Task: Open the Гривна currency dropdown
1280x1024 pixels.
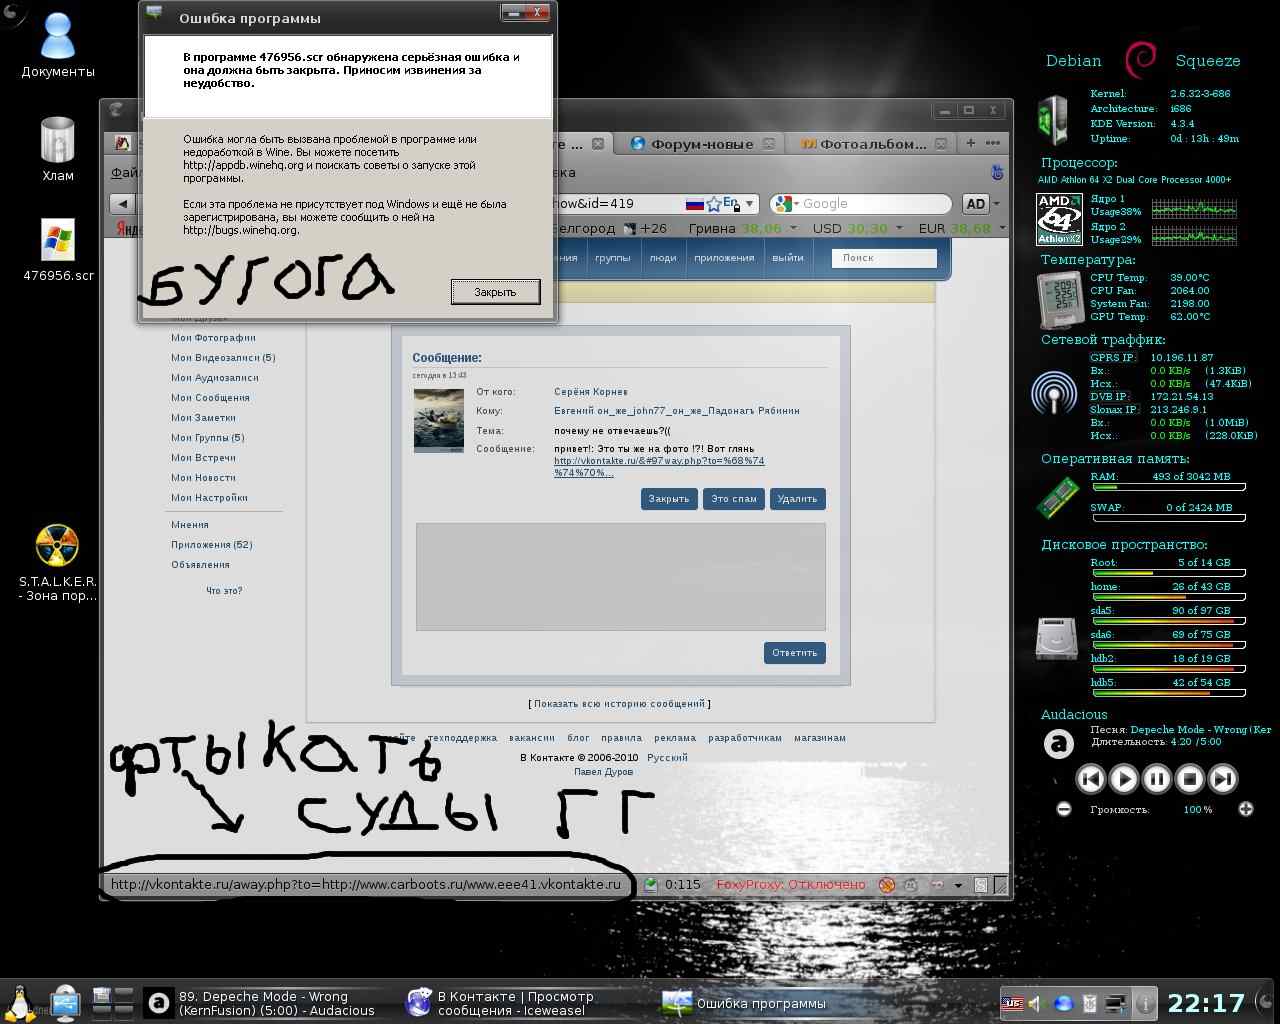Action: tap(793, 228)
